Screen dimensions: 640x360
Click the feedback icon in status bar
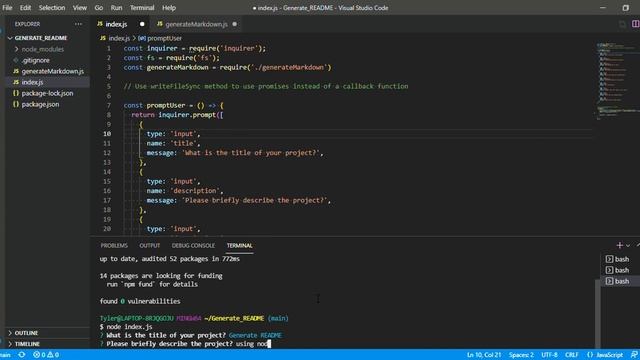pos(634,355)
